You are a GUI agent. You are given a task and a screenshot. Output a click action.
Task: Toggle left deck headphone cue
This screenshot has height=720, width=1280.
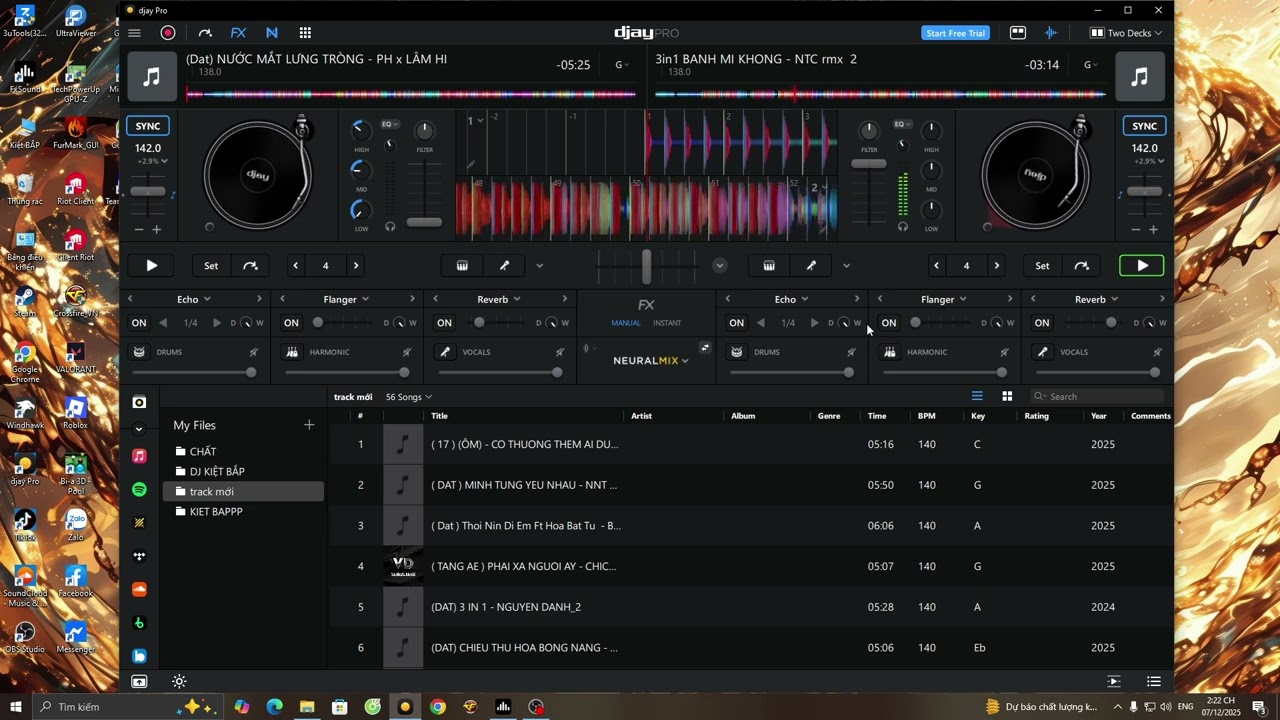[390, 227]
